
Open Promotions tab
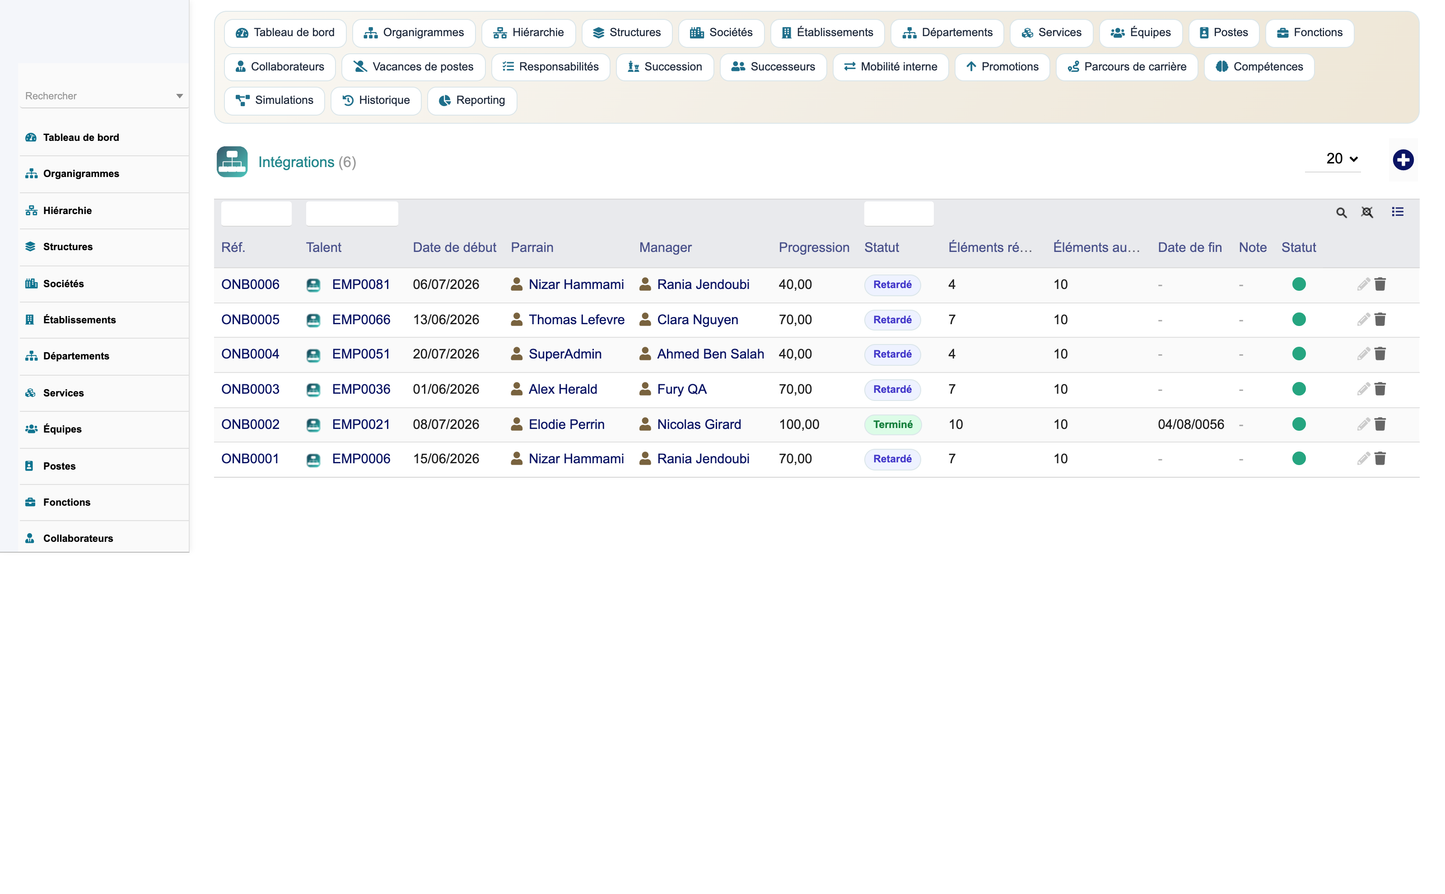coord(1002,67)
